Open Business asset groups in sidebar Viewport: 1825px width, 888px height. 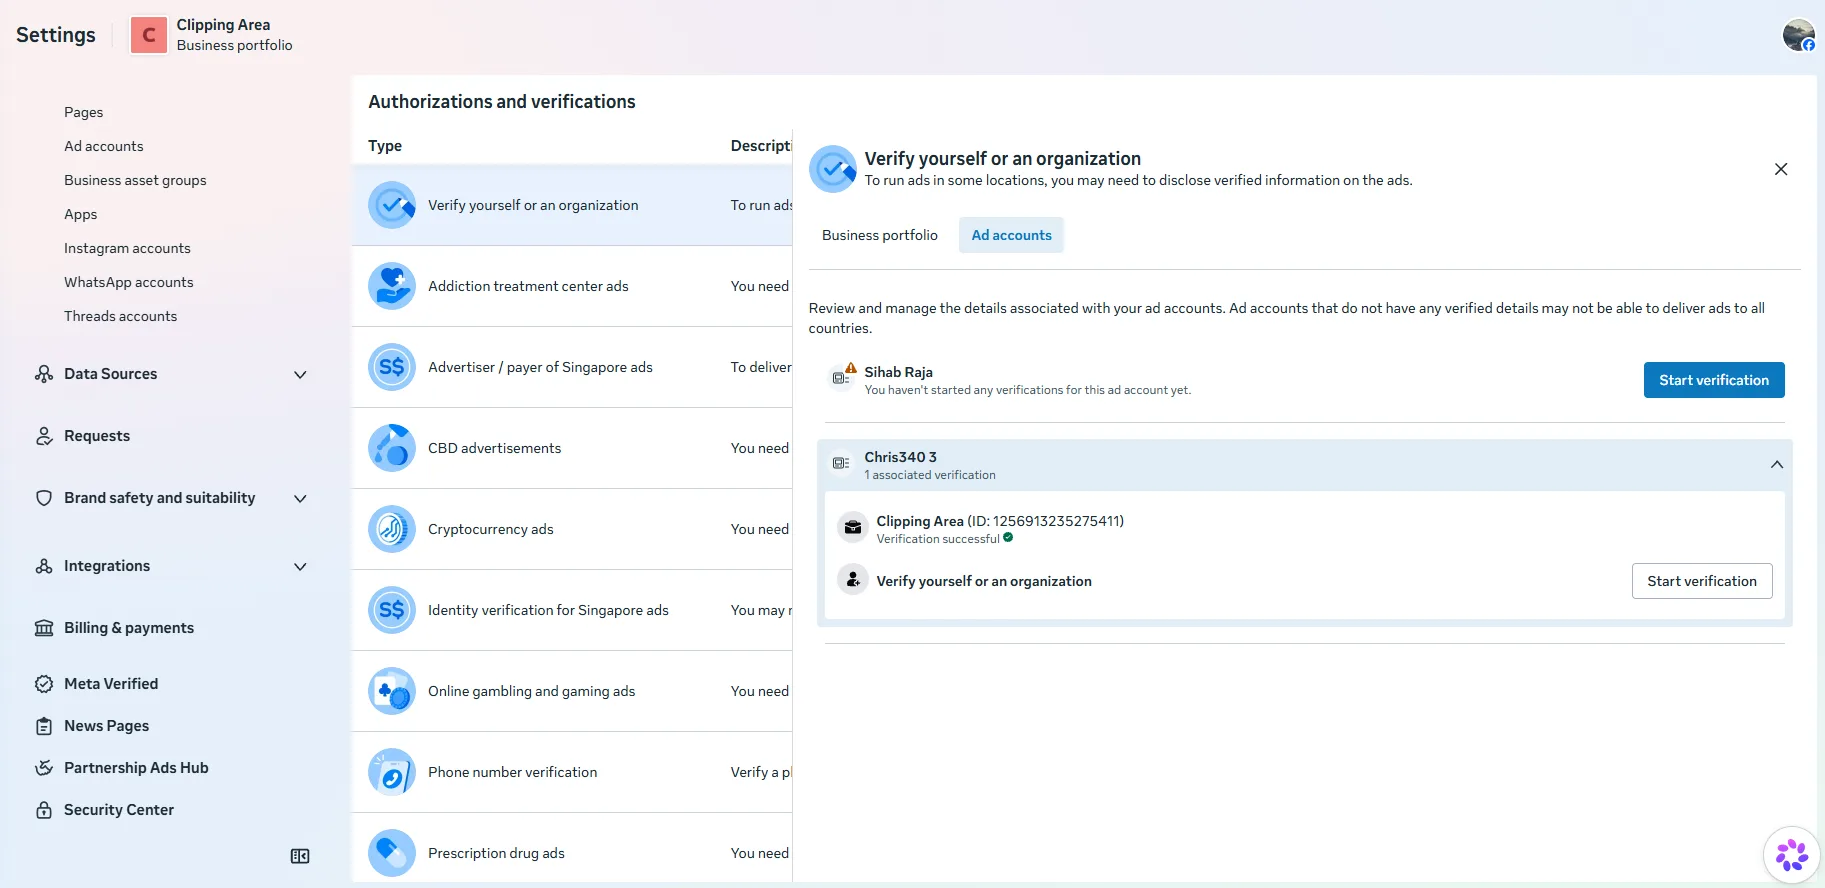point(135,180)
